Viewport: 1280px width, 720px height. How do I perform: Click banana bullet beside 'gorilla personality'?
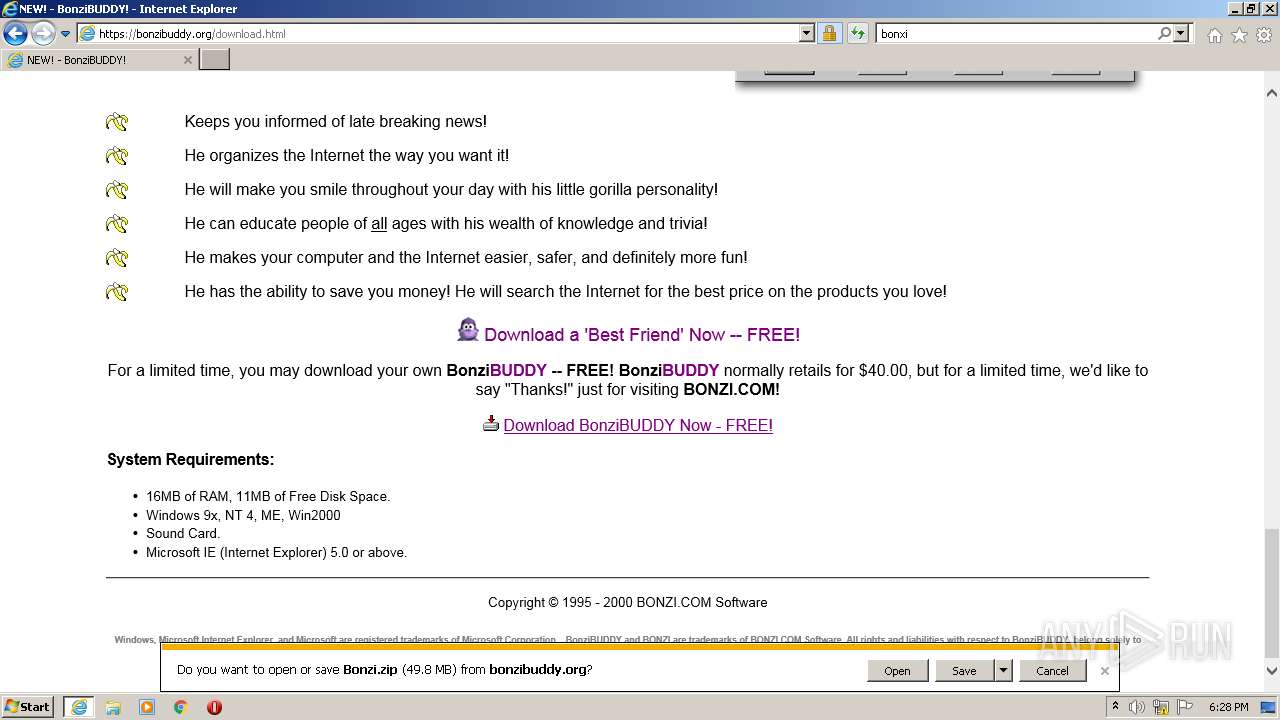point(117,190)
